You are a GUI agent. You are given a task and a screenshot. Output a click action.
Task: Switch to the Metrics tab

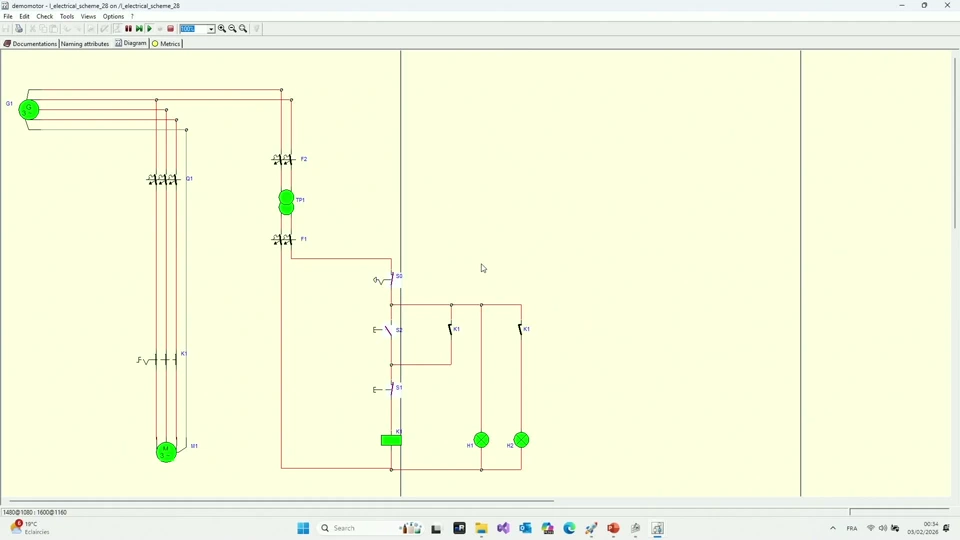point(166,43)
